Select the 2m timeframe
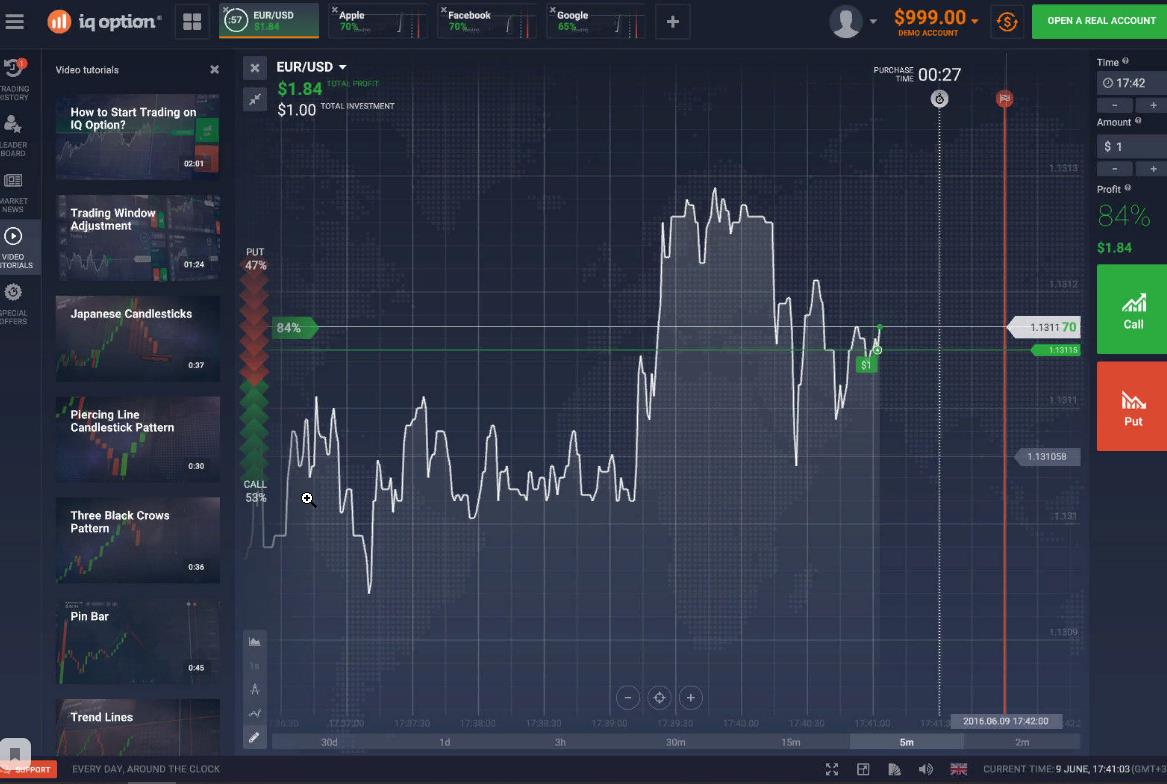 (x=1022, y=742)
